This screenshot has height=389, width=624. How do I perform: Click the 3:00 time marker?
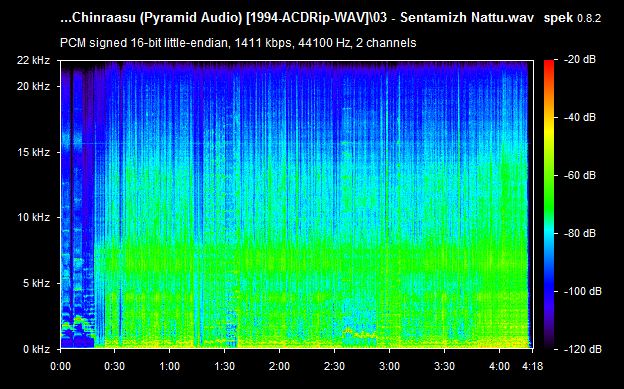click(389, 366)
